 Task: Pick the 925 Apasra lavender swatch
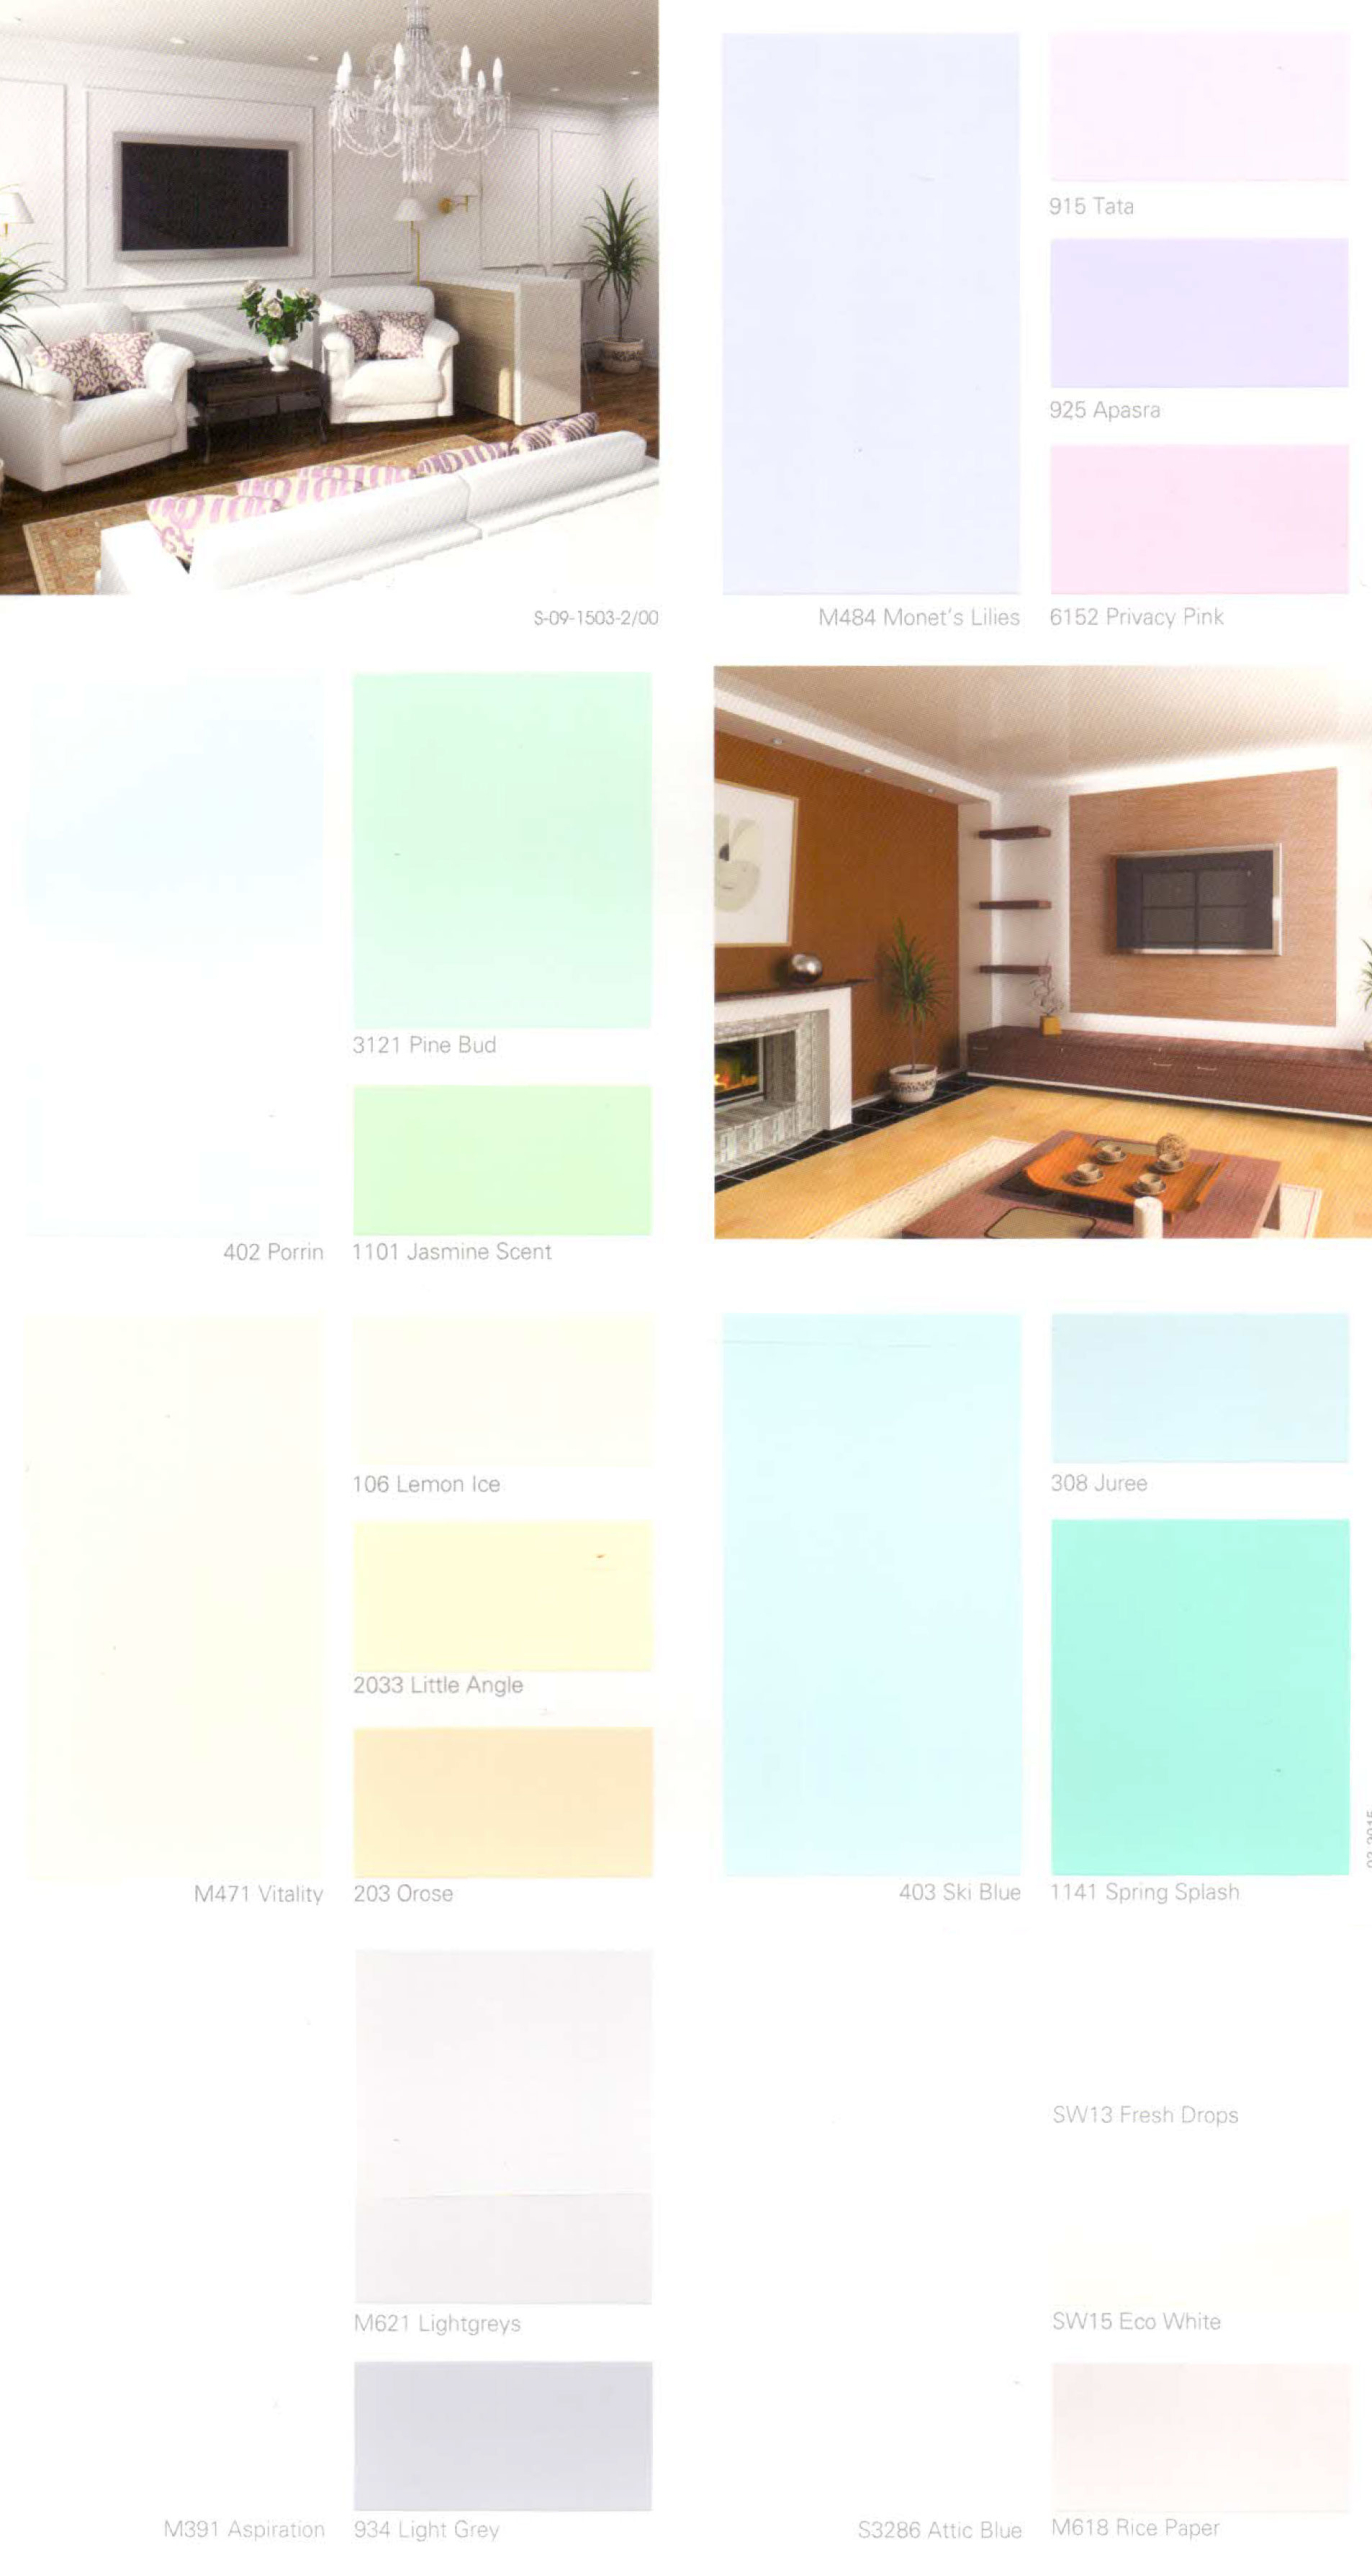pos(1198,312)
